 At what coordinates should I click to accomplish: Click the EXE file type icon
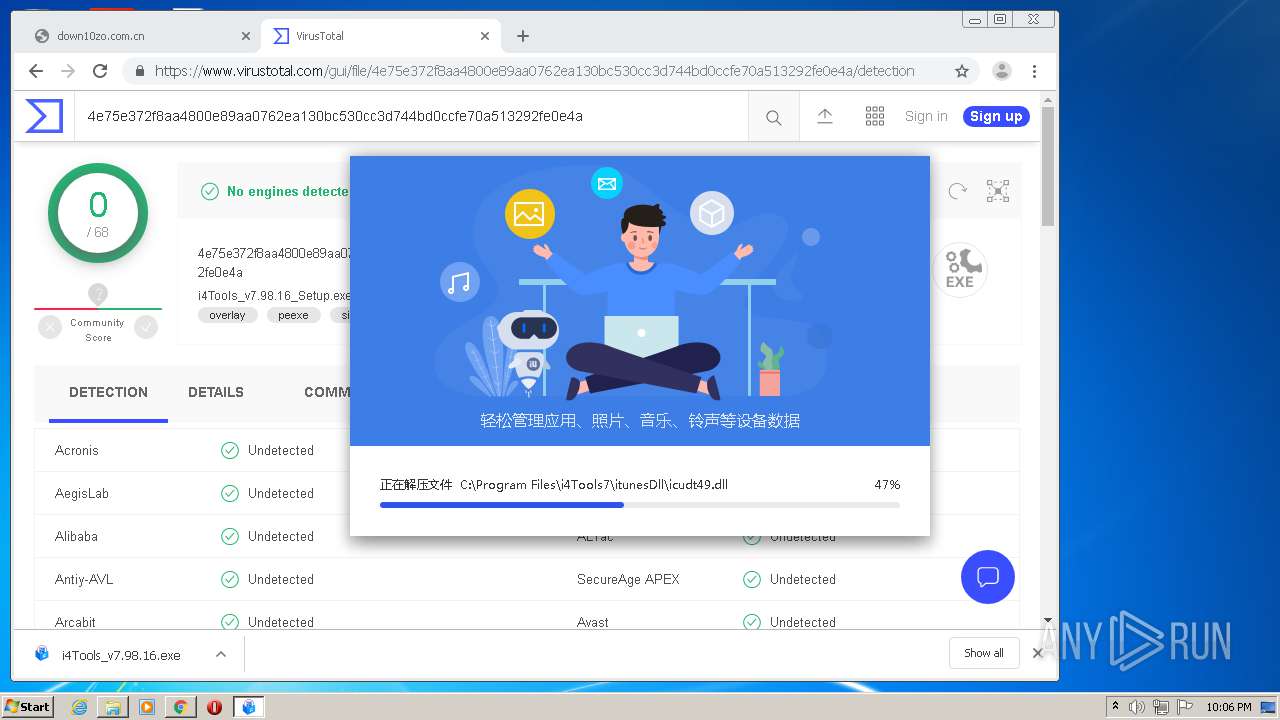[960, 269]
